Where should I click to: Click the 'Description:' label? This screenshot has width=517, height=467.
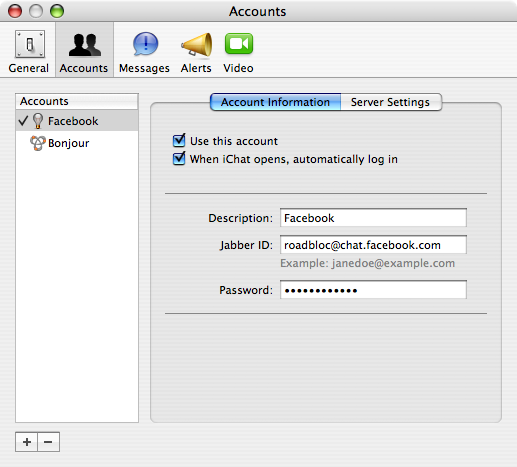coord(241,218)
